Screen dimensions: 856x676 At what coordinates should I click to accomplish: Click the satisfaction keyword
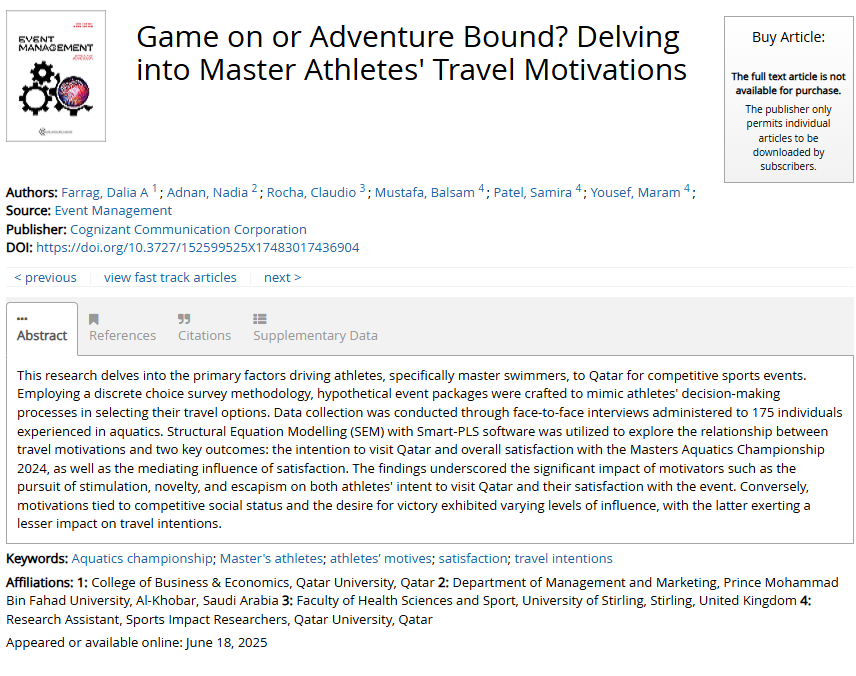click(x=472, y=559)
